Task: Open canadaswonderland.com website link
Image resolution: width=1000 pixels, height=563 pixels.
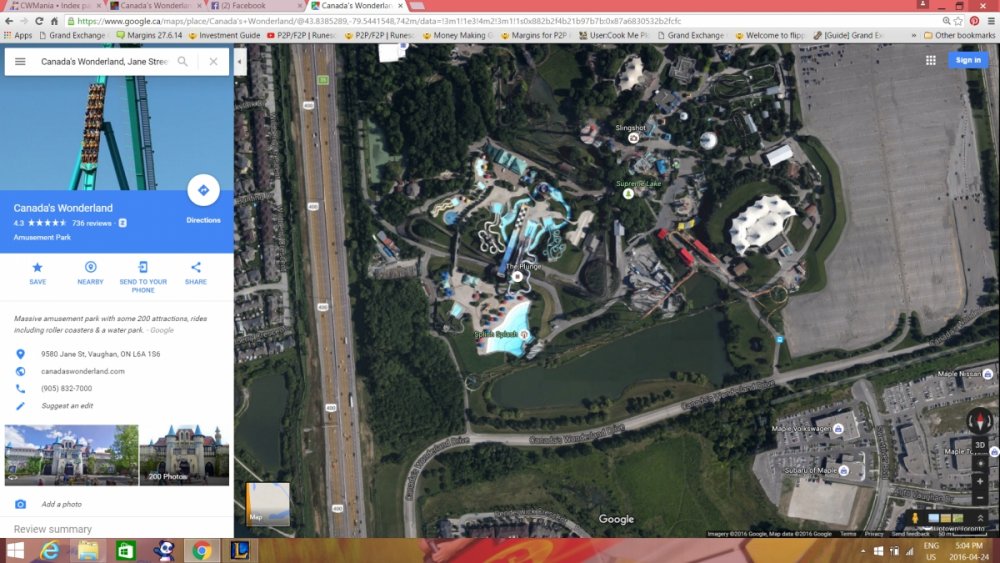Action: click(x=83, y=371)
